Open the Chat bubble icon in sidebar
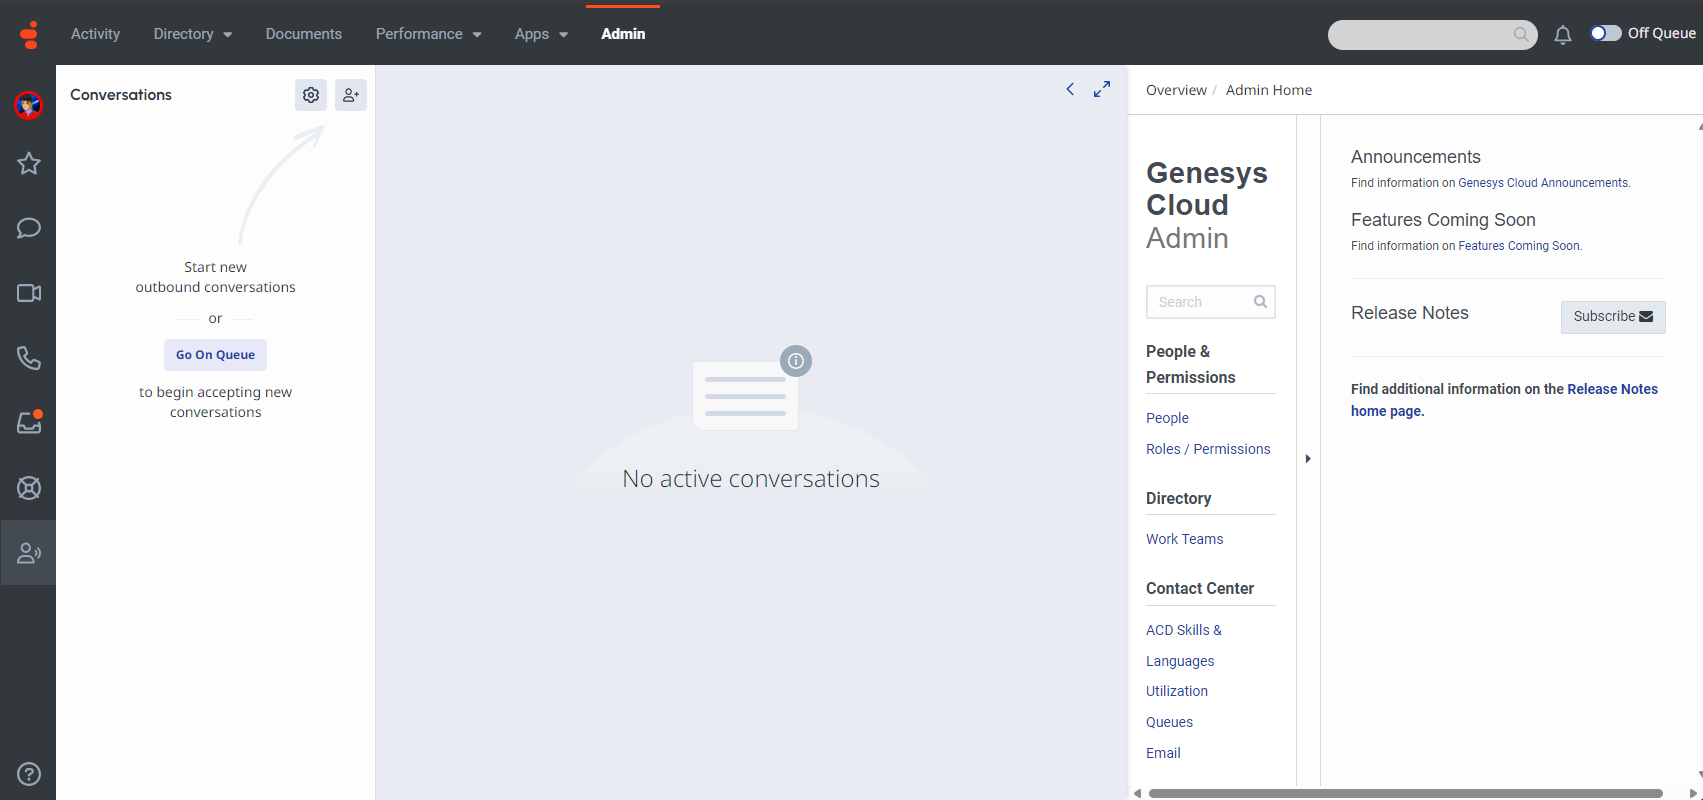 click(x=29, y=228)
